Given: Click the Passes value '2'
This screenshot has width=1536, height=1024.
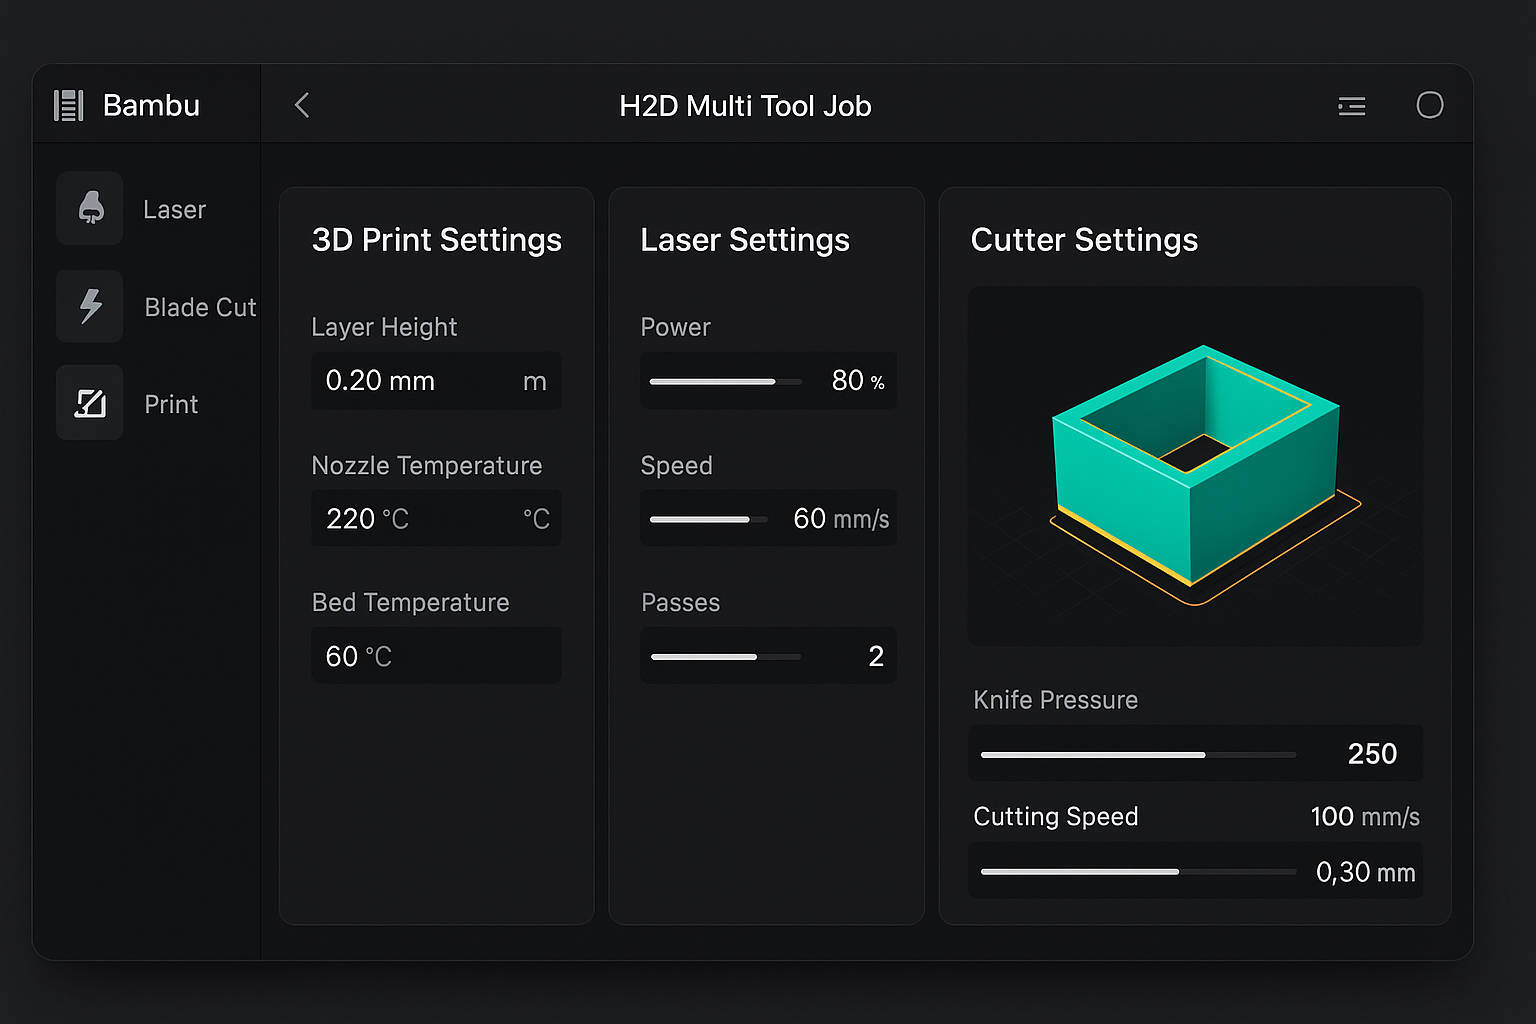Looking at the screenshot, I should [x=876, y=656].
